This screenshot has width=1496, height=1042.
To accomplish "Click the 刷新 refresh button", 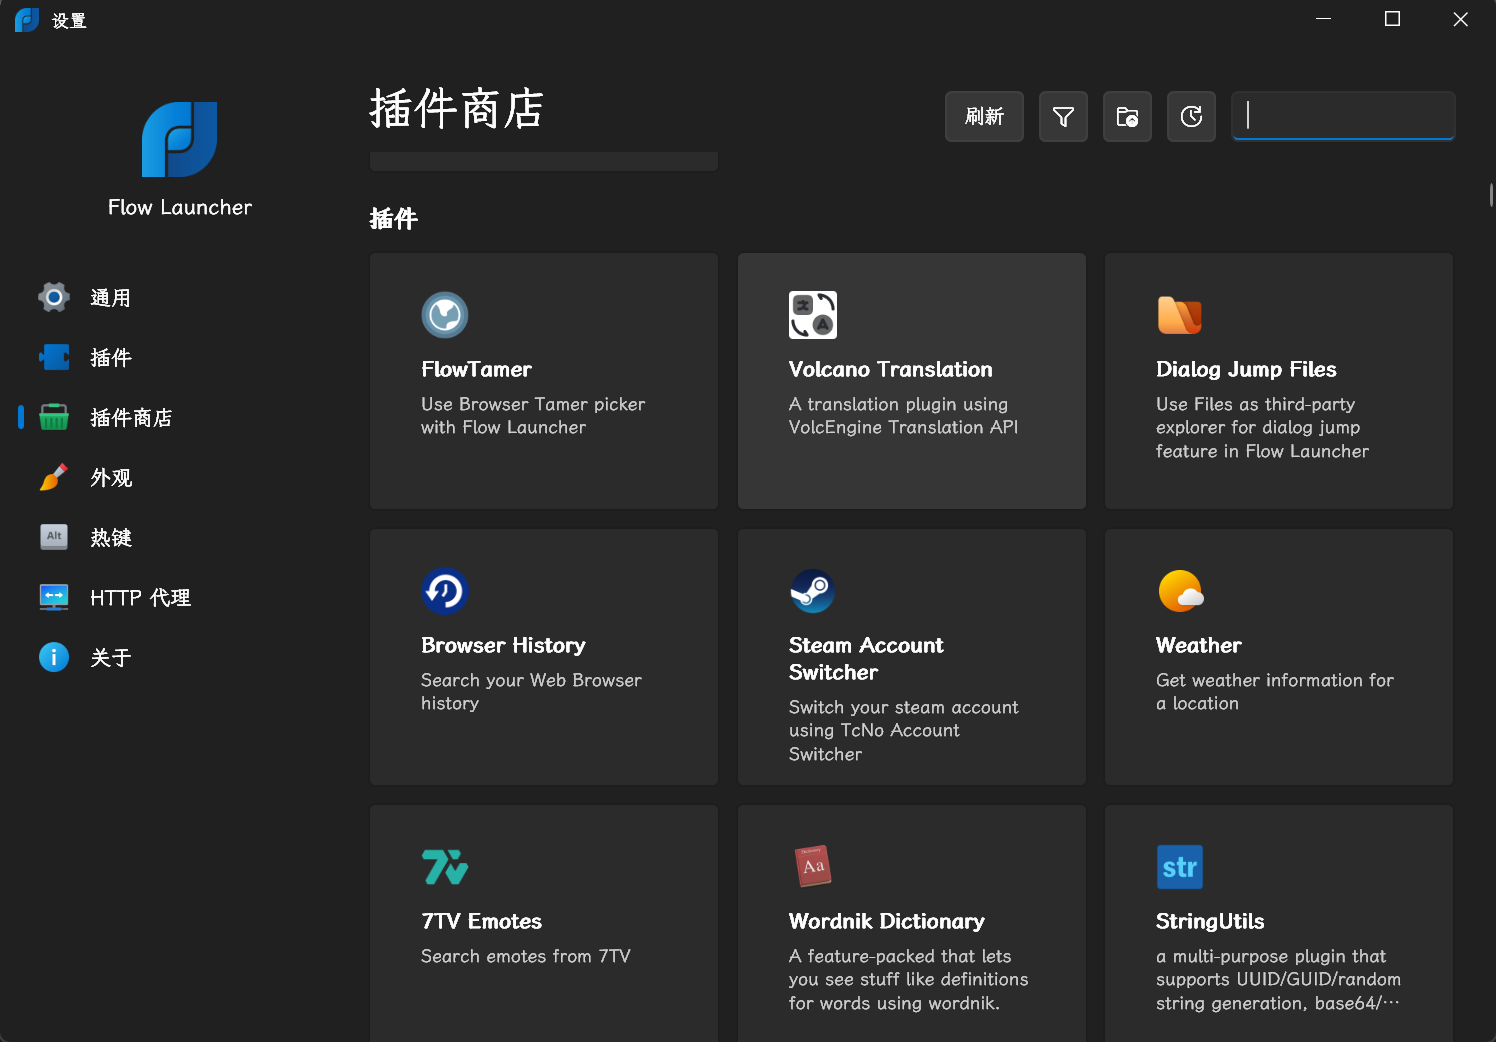I will click(984, 117).
